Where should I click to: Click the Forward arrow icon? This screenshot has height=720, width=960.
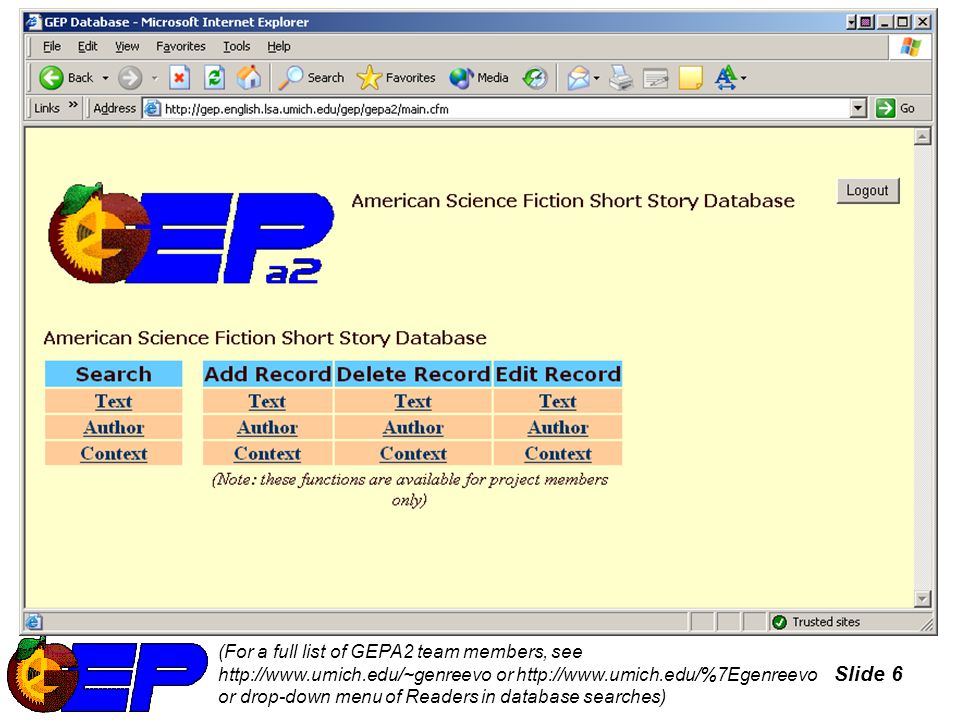(130, 78)
